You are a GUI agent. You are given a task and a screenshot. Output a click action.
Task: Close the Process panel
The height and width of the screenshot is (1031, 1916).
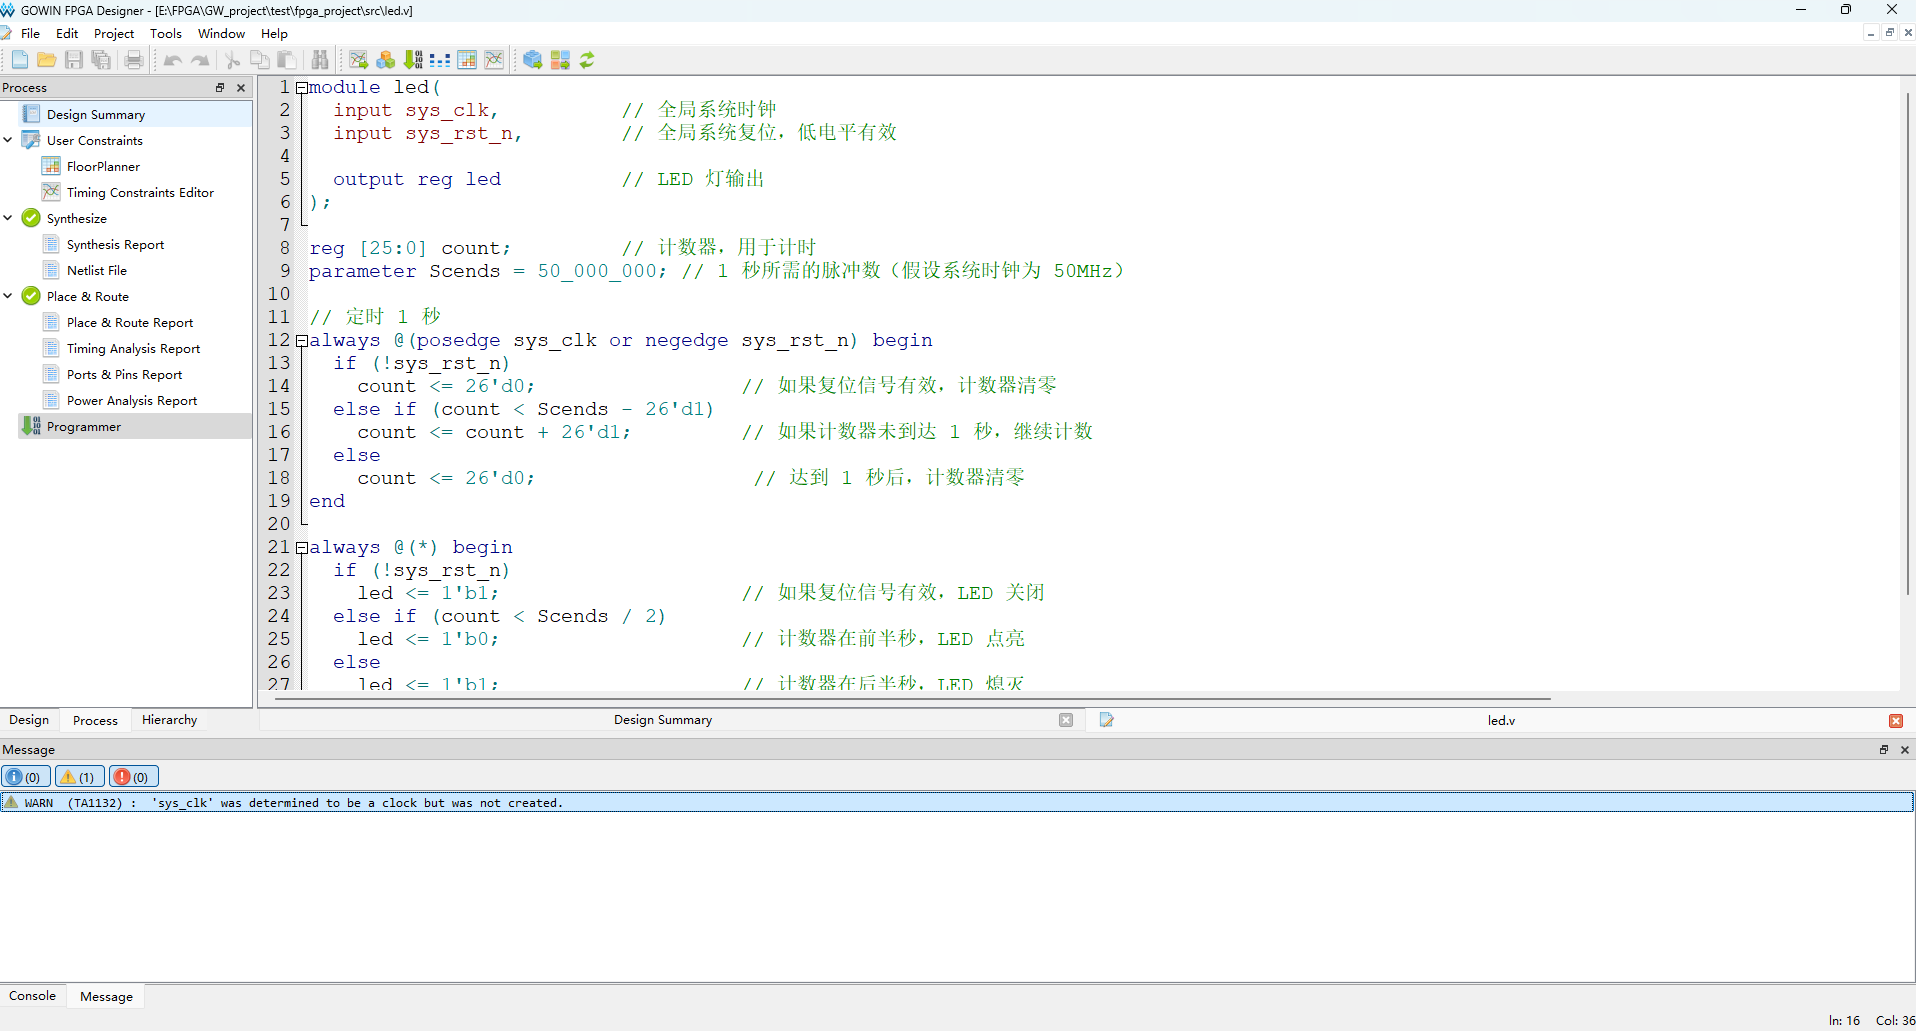[241, 88]
